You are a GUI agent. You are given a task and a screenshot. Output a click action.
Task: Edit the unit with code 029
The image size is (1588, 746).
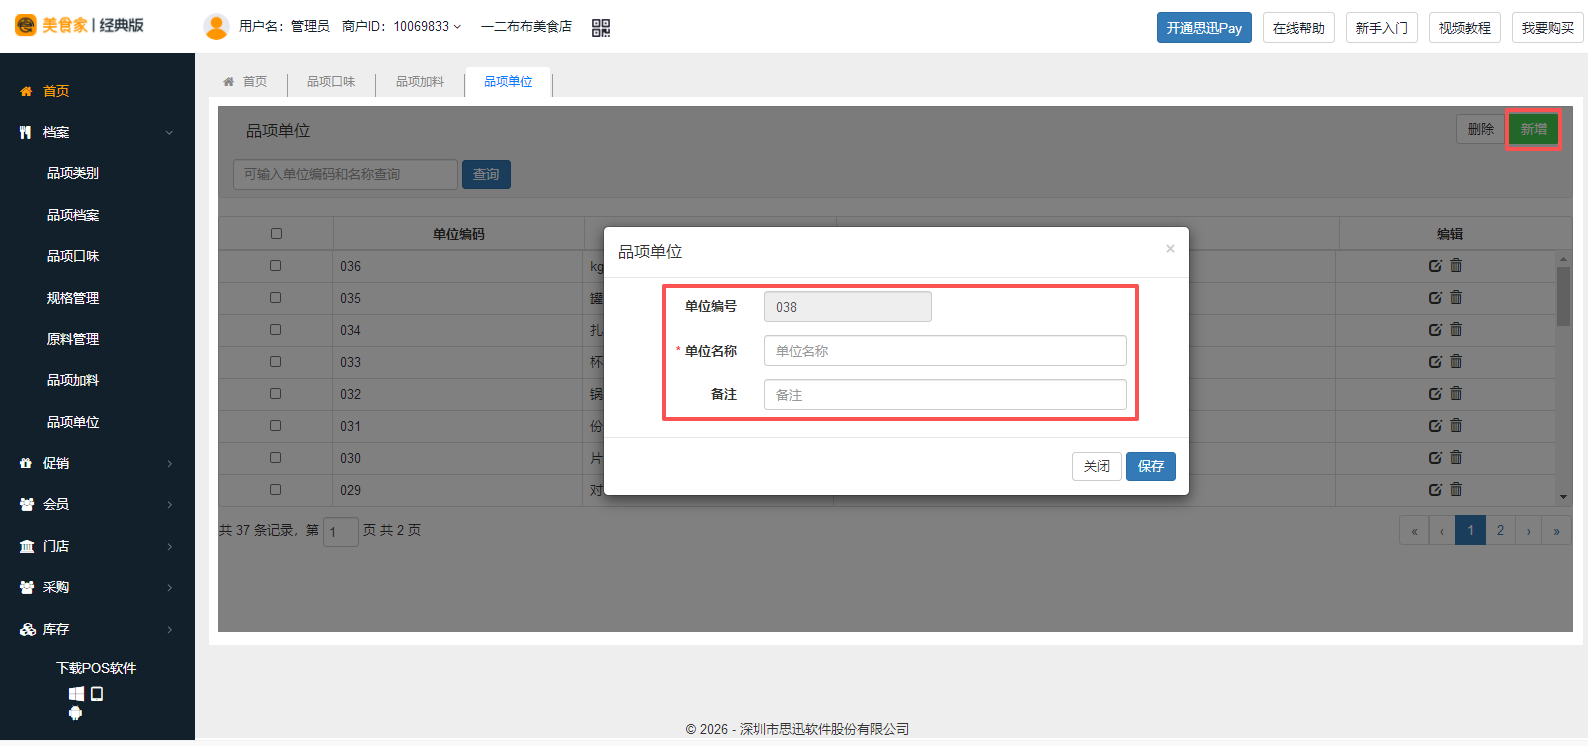tap(1435, 490)
